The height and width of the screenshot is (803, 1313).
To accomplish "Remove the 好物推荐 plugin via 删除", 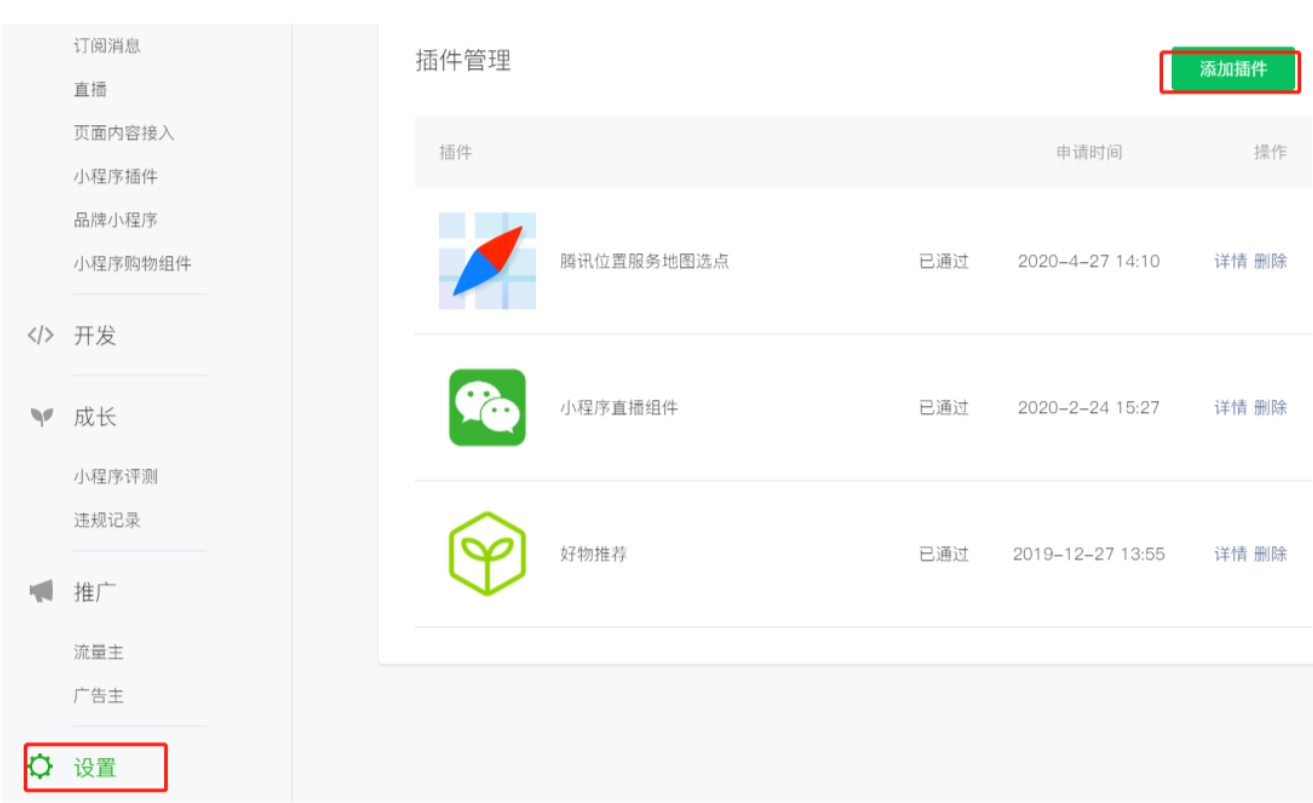I will pos(1270,554).
